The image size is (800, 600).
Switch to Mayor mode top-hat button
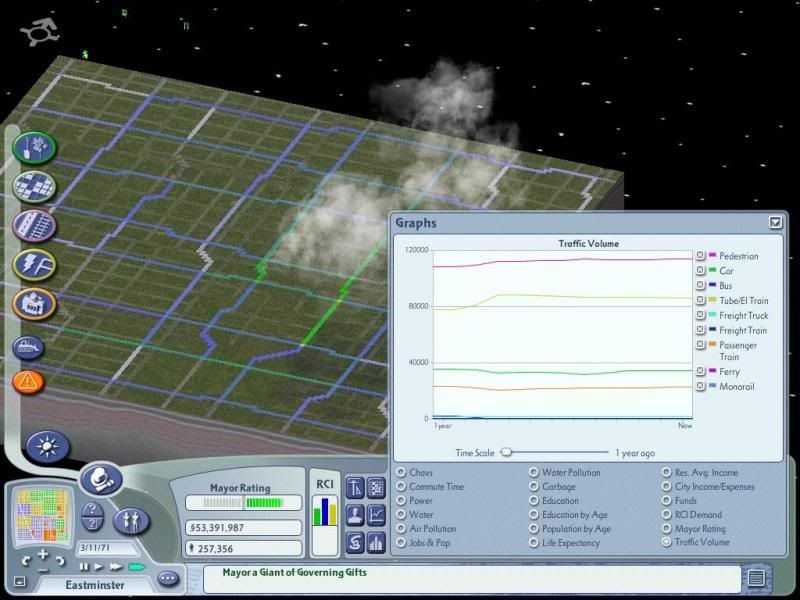[101, 480]
